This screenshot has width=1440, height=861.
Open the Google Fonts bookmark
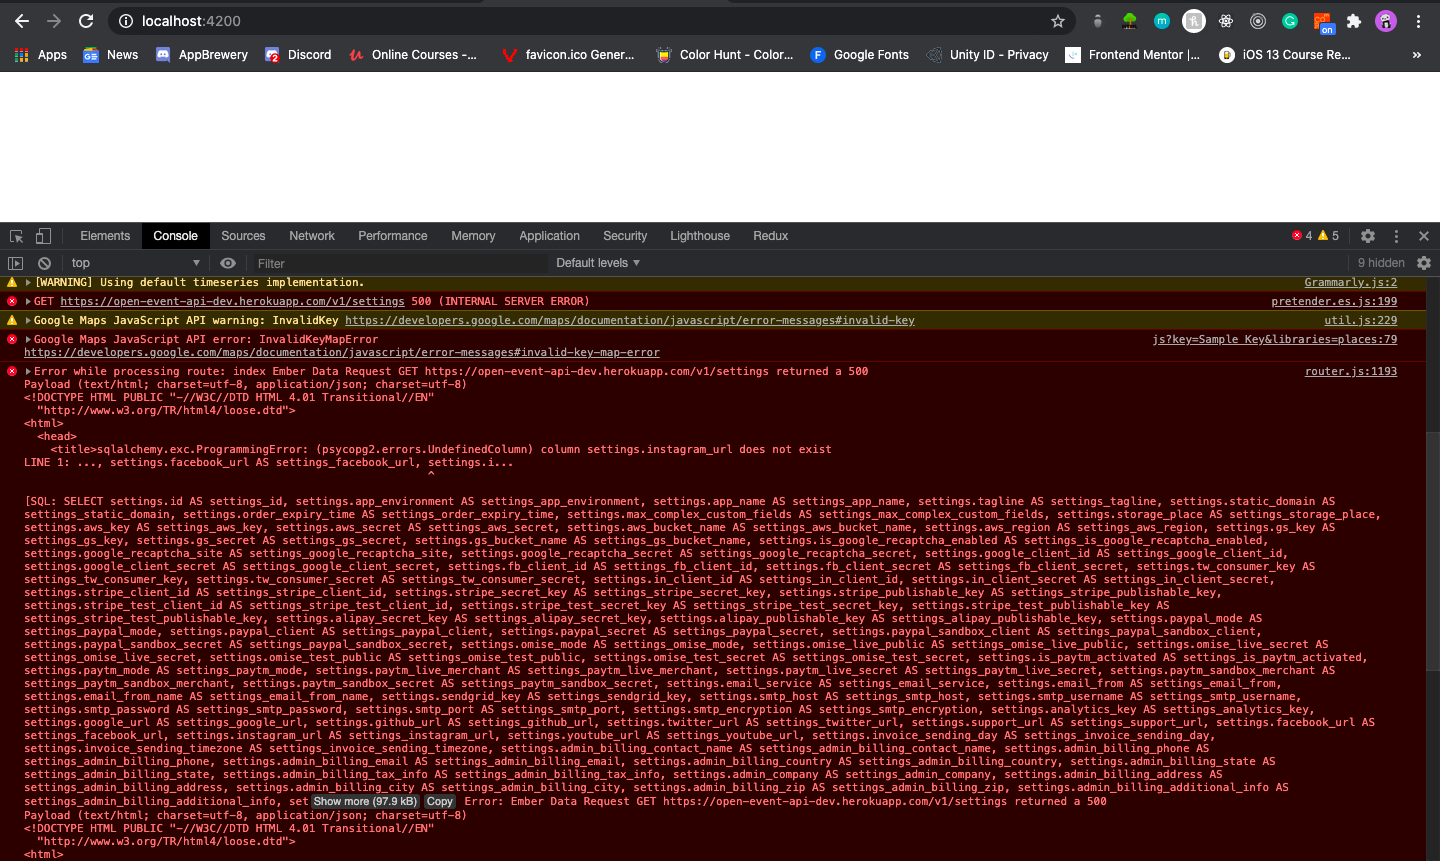860,55
